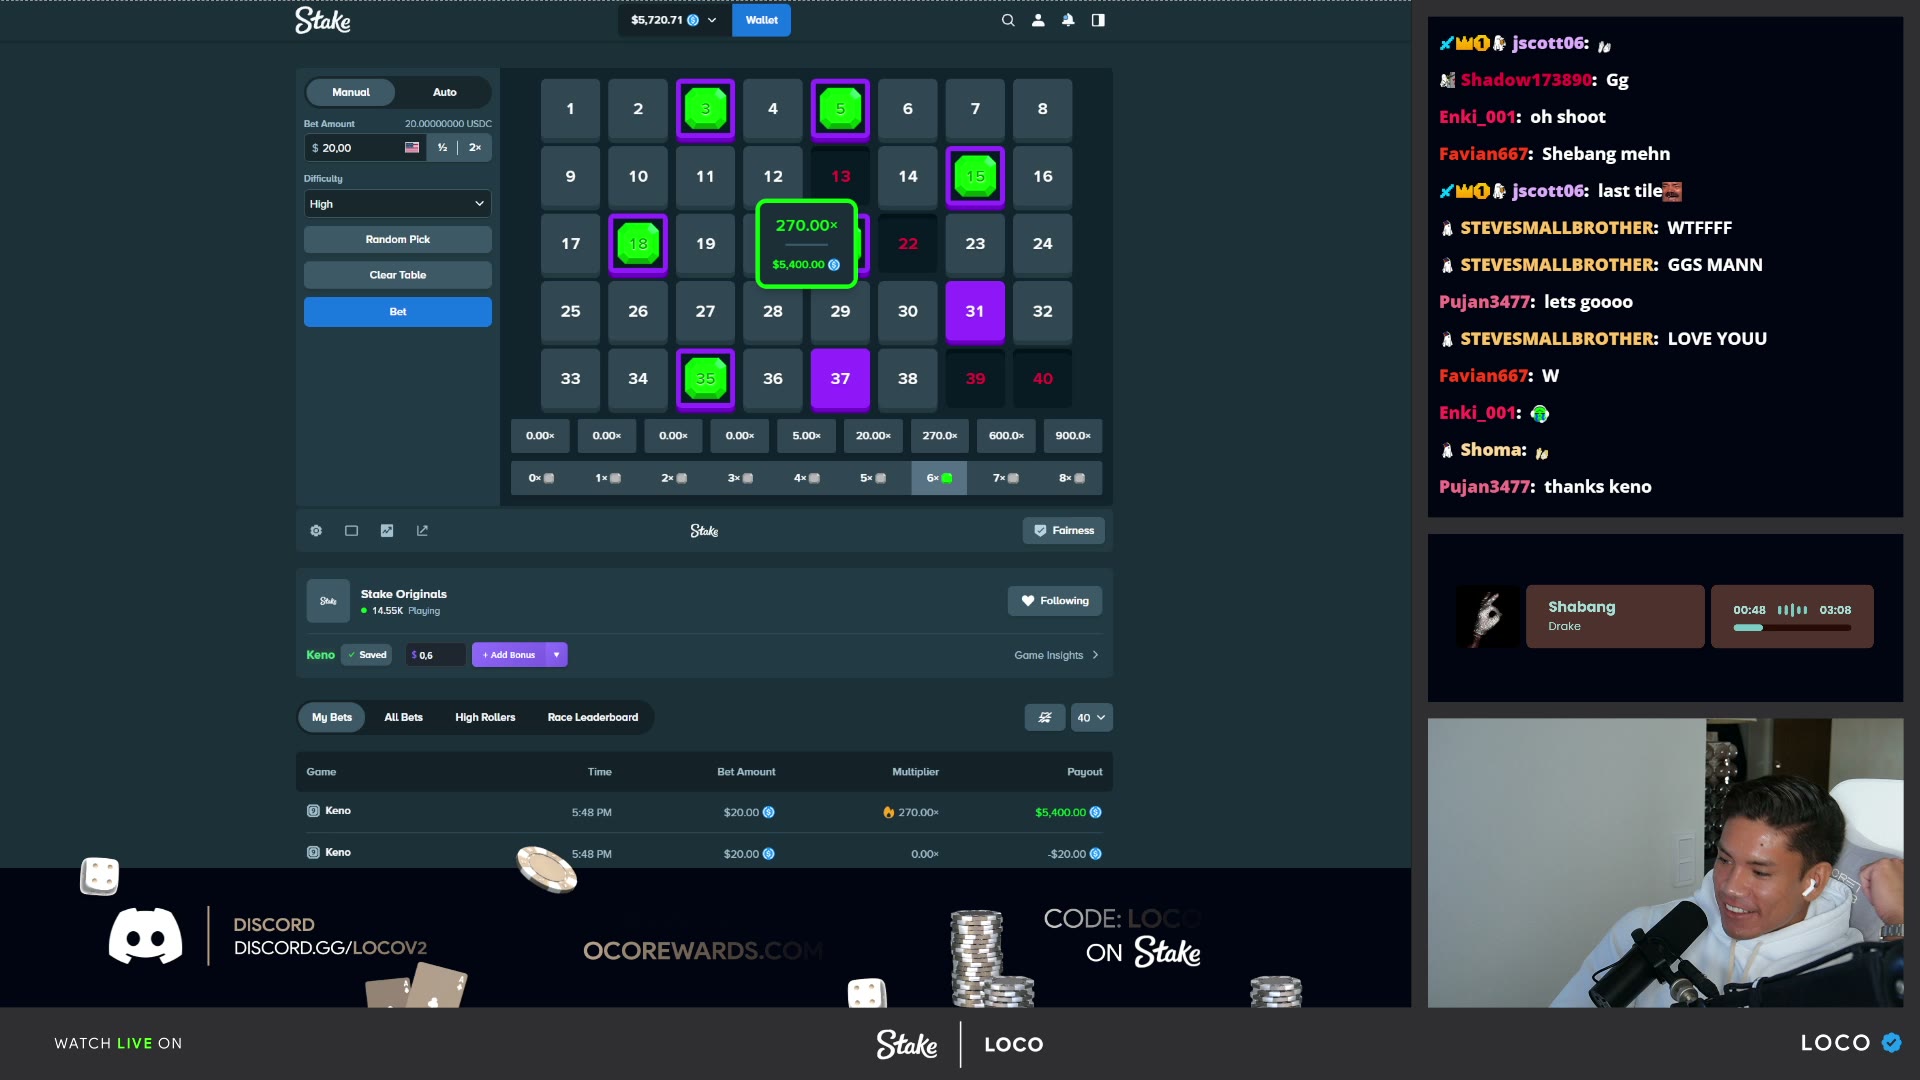
Task: Click the Keno game link
Action: 320,655
